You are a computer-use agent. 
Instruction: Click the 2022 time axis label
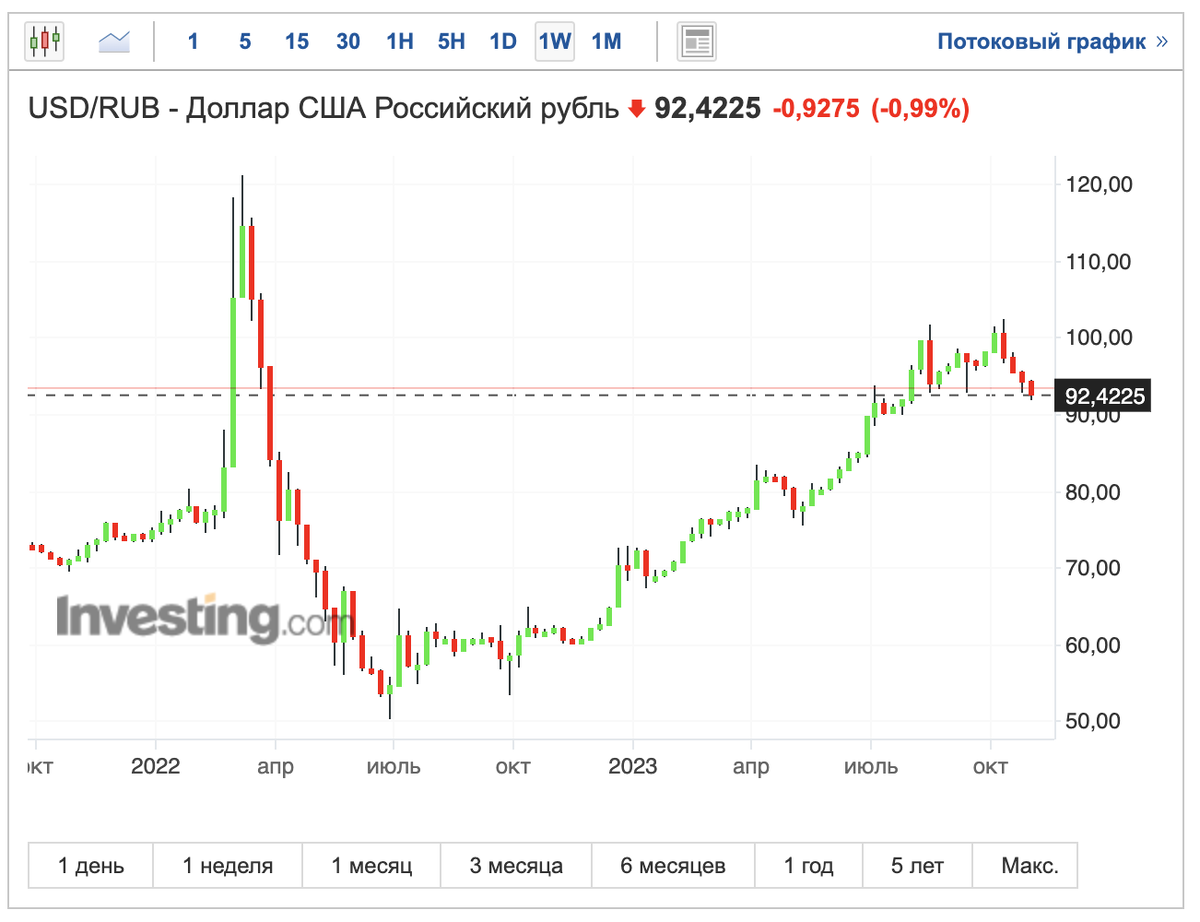[x=155, y=767]
